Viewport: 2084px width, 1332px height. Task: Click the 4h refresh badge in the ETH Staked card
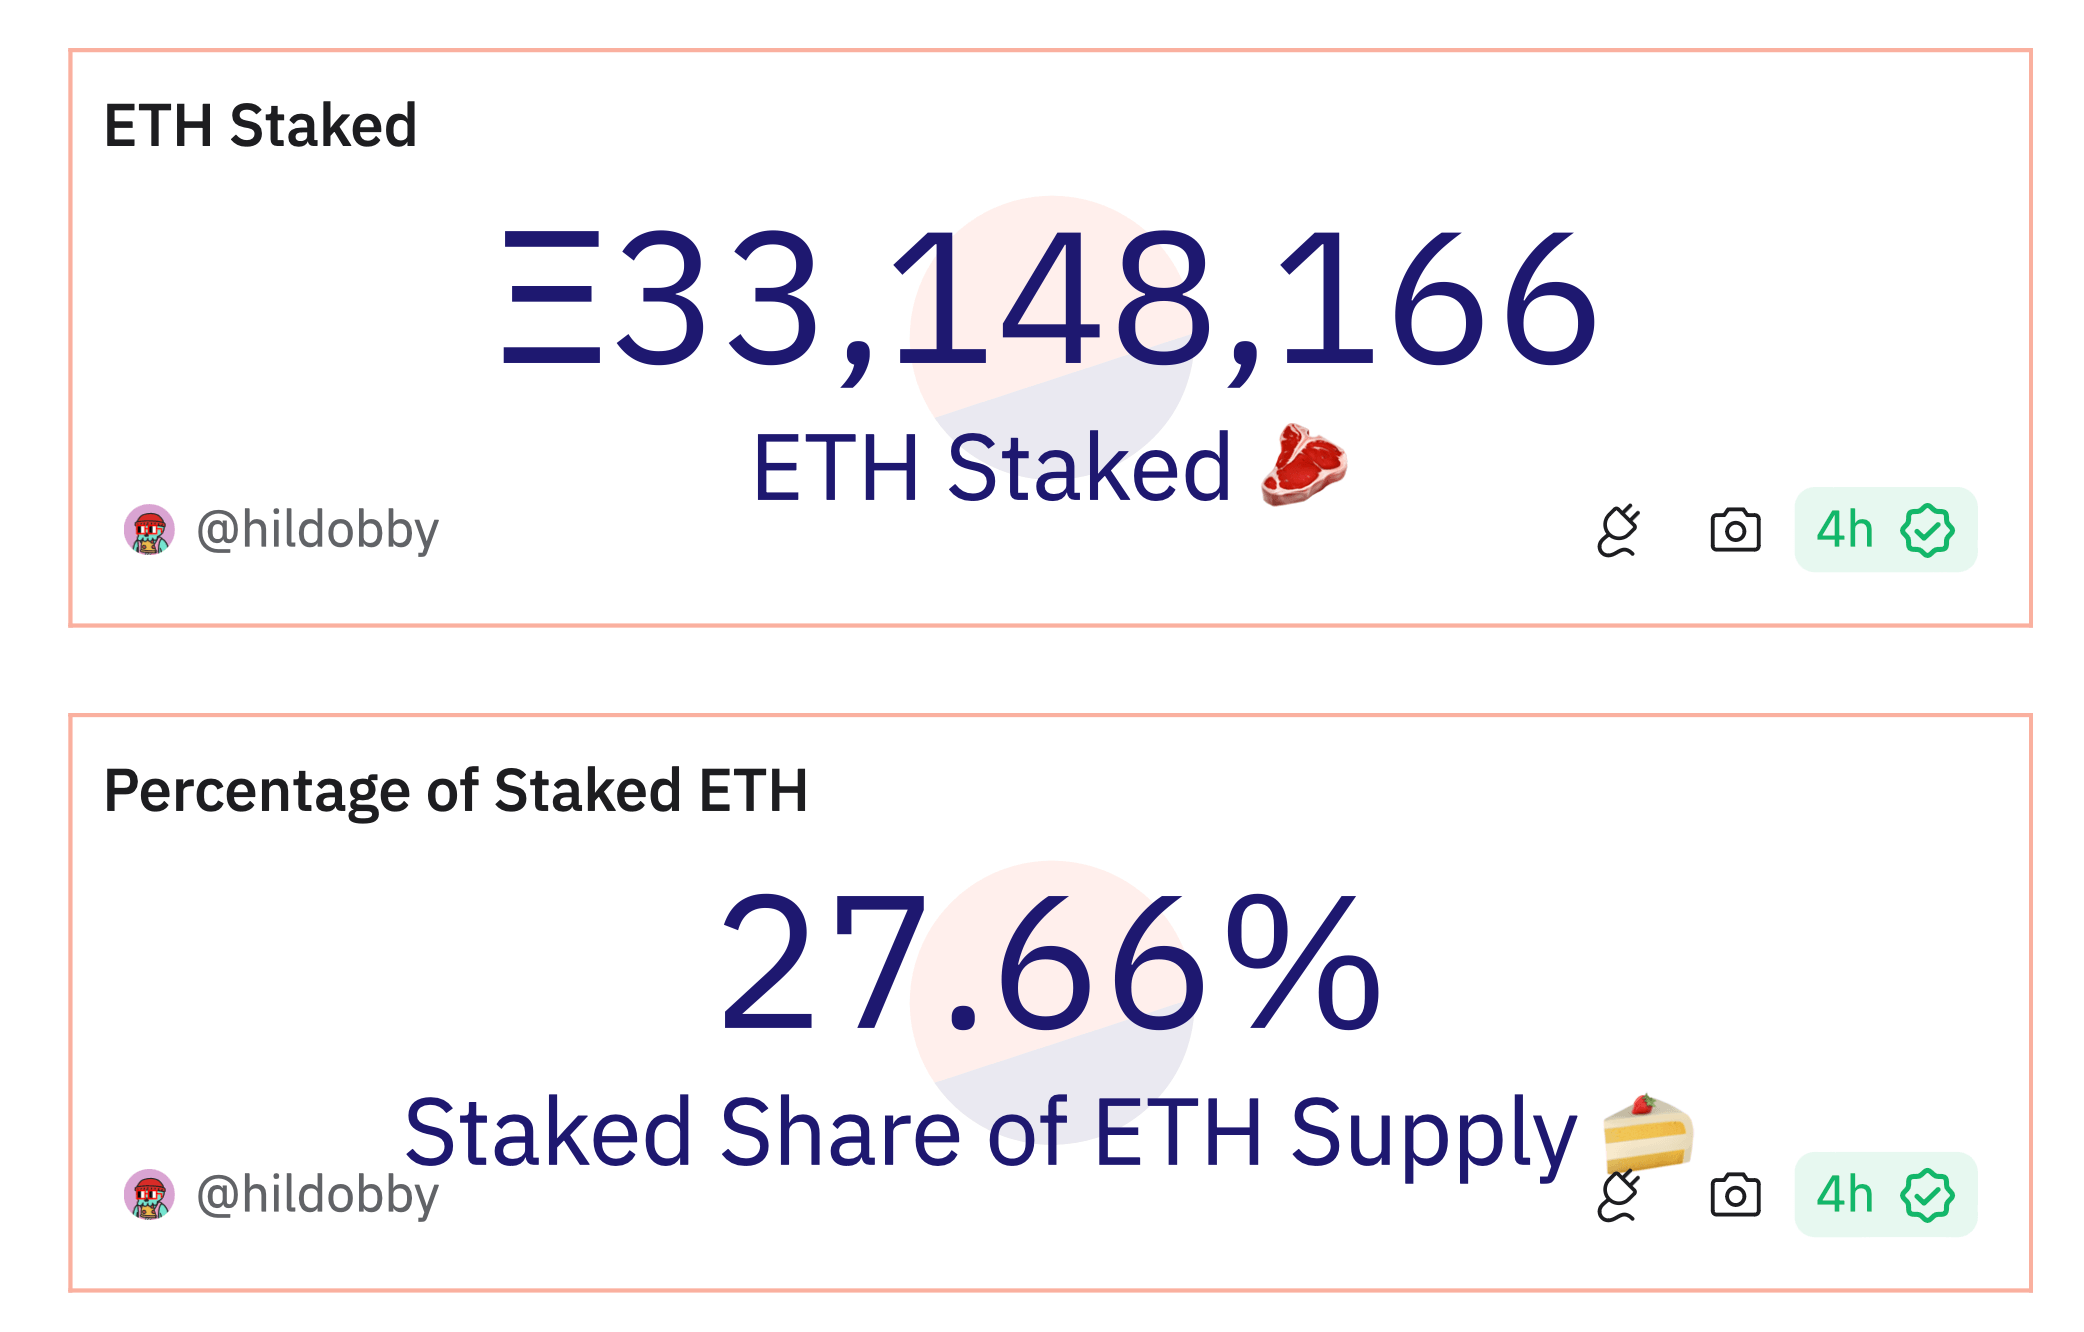1845,530
